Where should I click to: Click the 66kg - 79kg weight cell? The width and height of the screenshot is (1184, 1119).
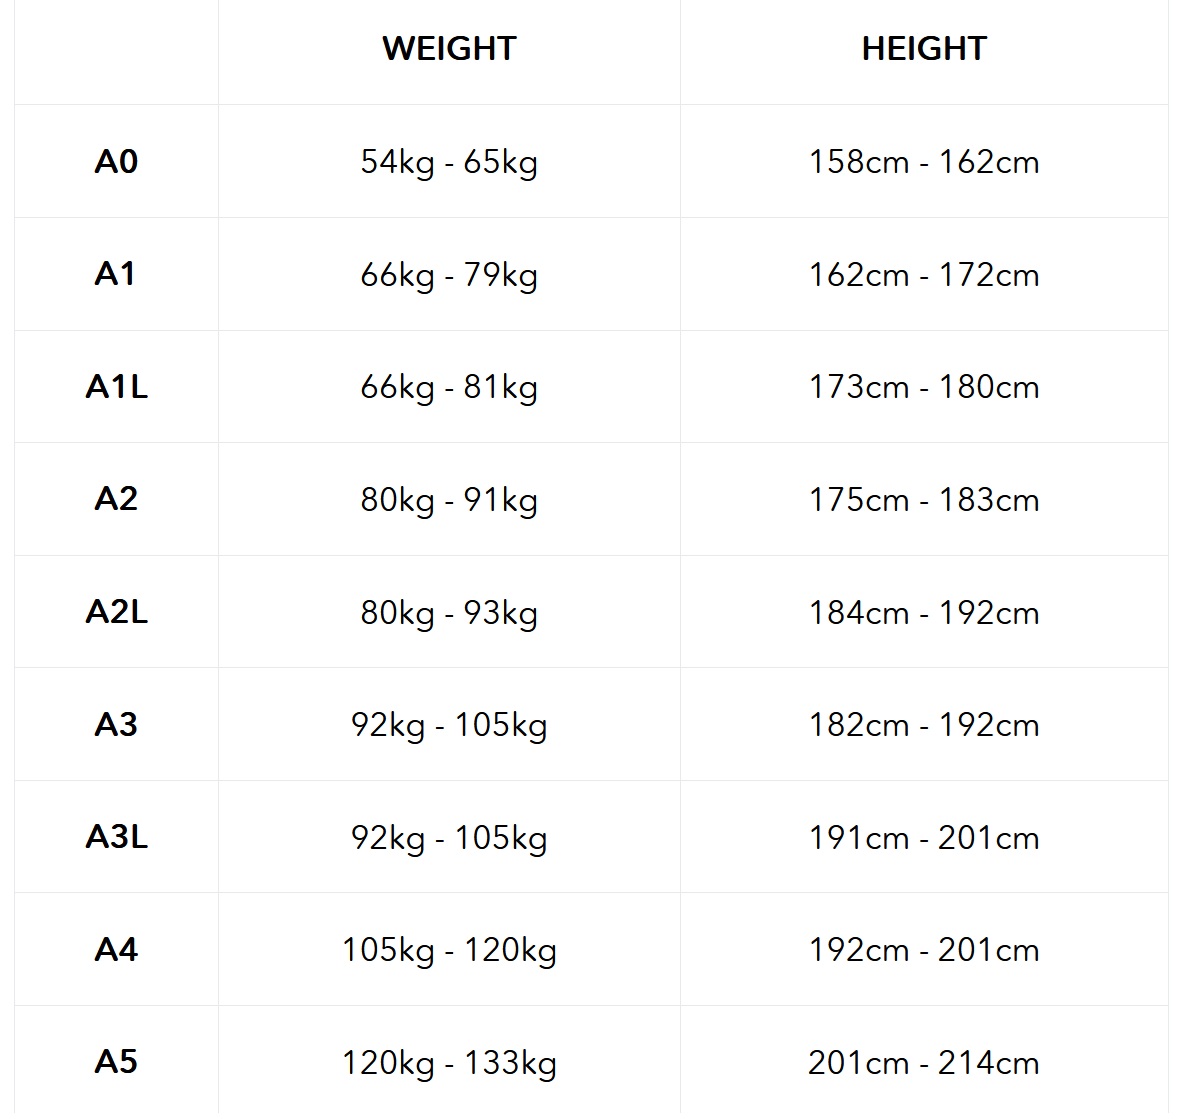point(449,276)
